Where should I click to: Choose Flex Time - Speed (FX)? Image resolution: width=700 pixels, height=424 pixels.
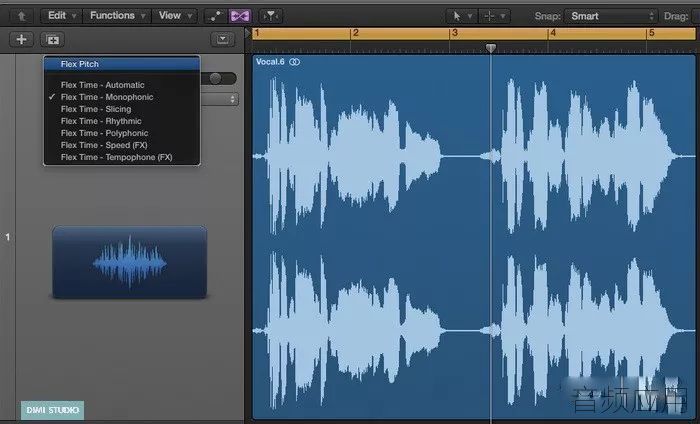[121, 145]
